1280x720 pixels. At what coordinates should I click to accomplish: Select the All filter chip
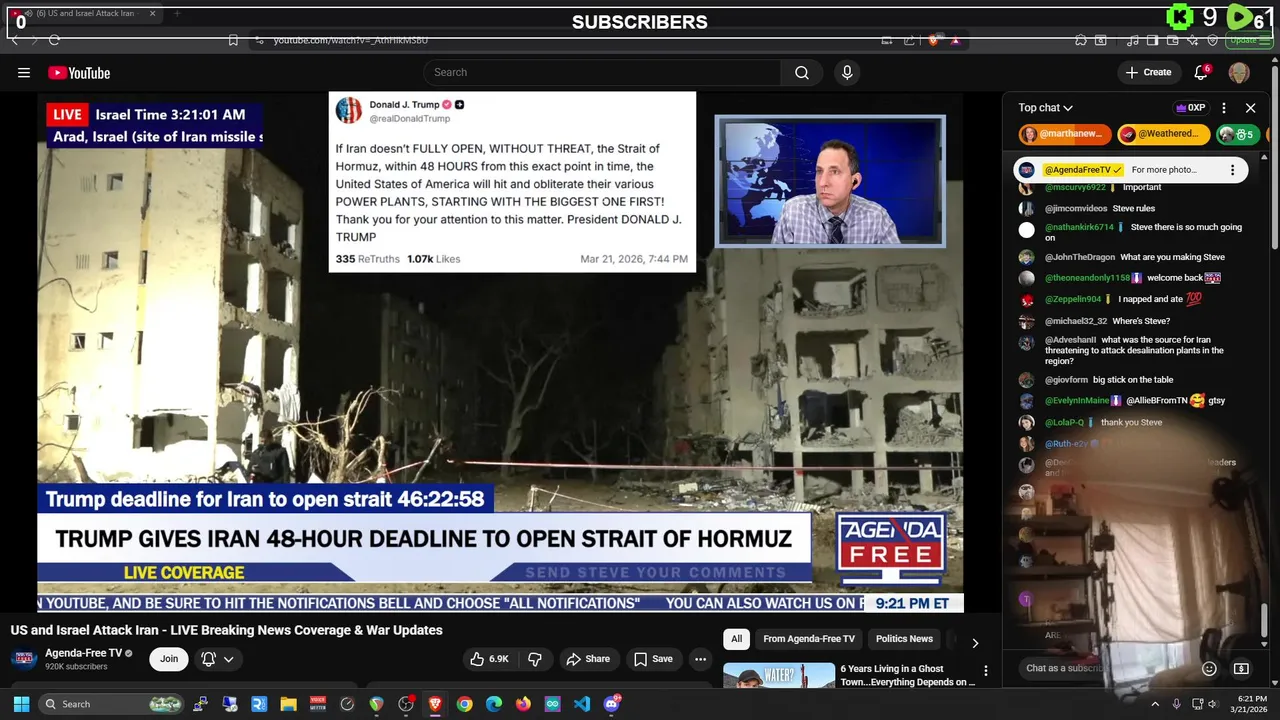(736, 639)
